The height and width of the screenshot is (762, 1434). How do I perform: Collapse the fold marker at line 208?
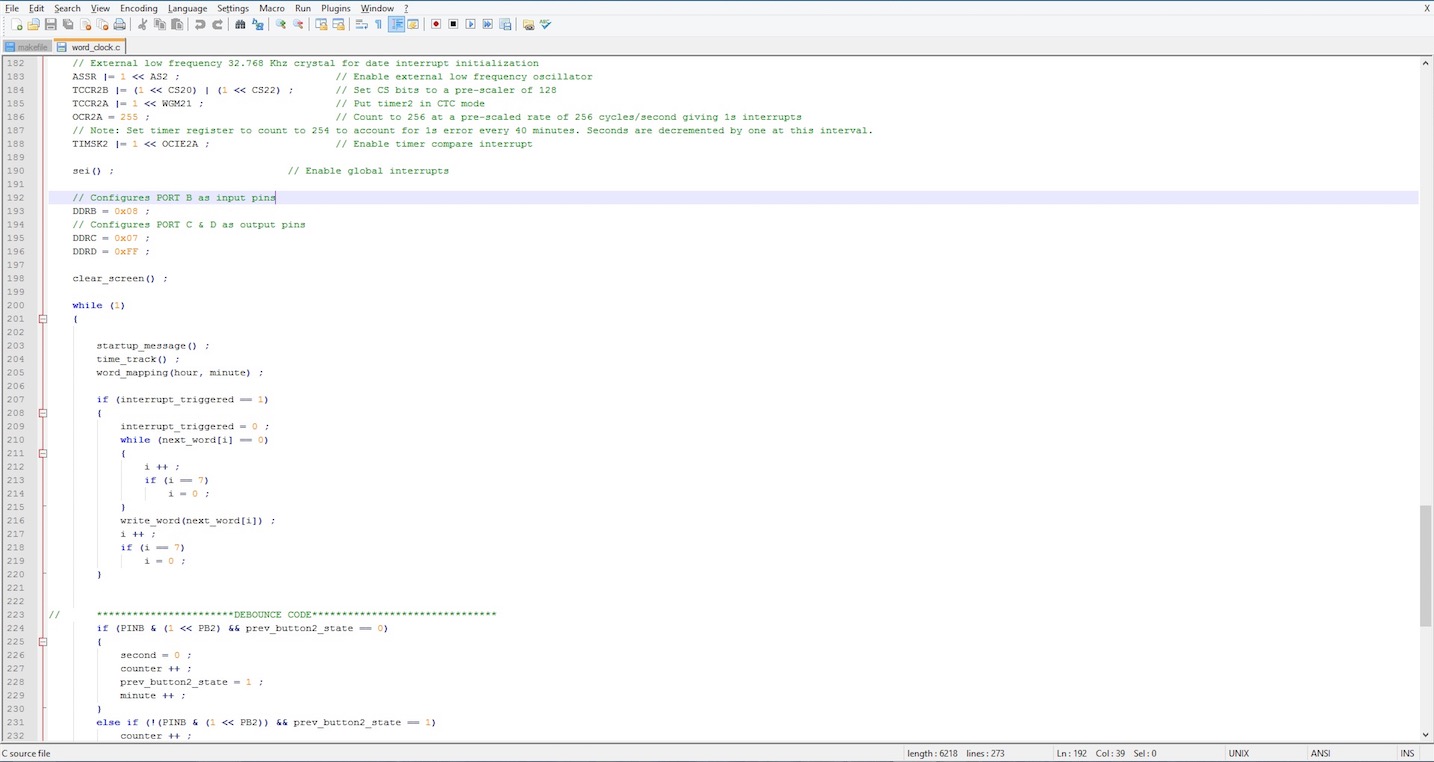pos(43,413)
